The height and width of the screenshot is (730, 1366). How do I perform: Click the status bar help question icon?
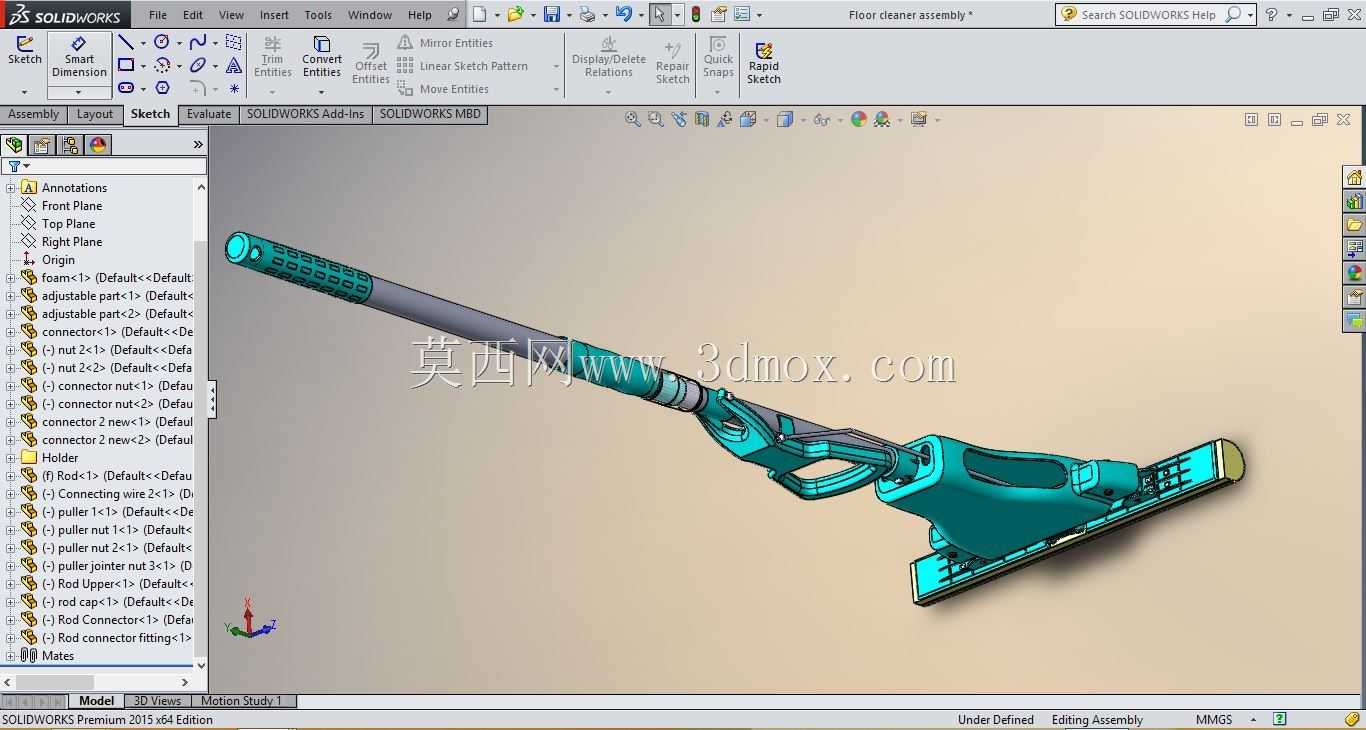(x=1279, y=719)
